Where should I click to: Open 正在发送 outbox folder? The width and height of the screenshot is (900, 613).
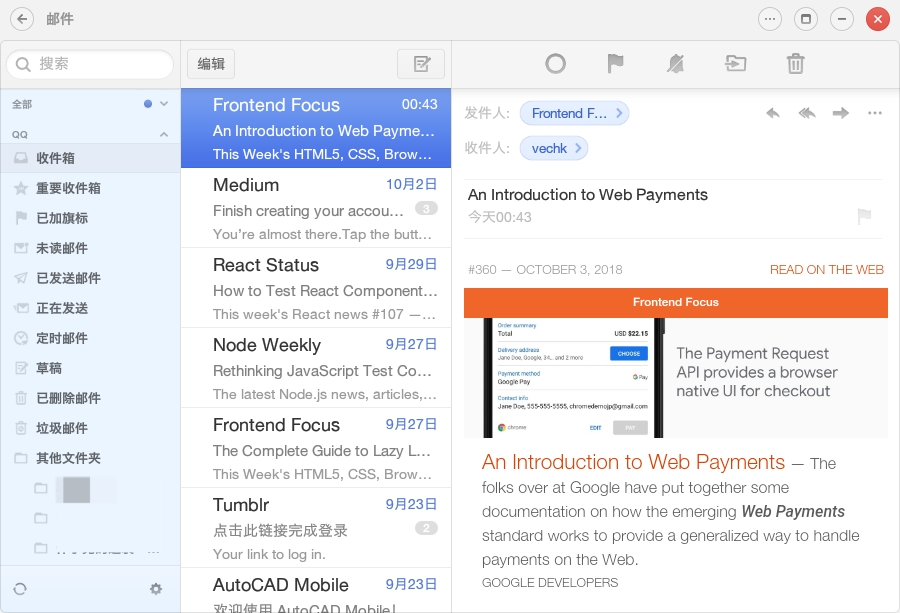click(x=90, y=308)
